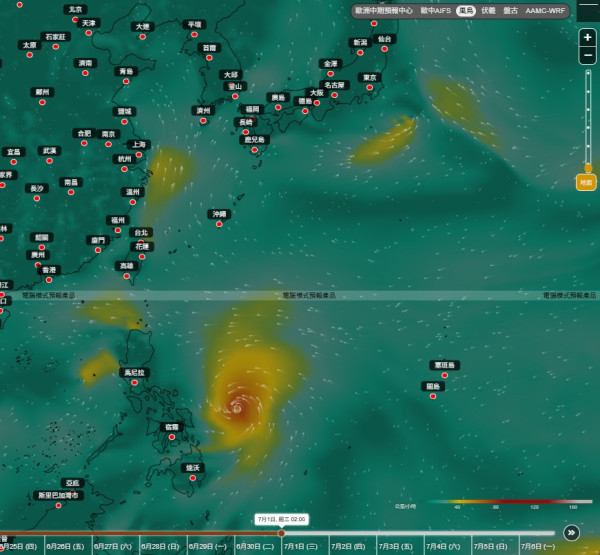Jump timeline to 6月30日 (二)
The height and width of the screenshot is (555, 600).
point(255,546)
